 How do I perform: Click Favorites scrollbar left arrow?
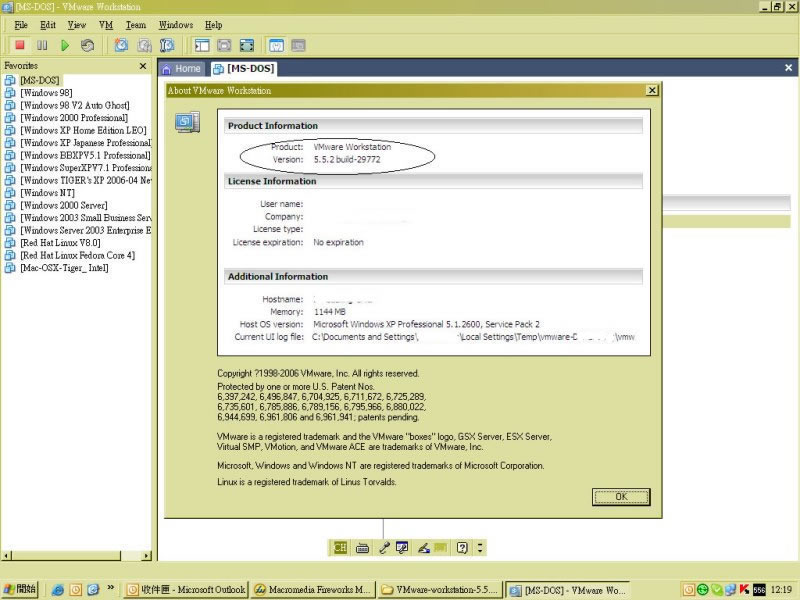click(x=6, y=556)
